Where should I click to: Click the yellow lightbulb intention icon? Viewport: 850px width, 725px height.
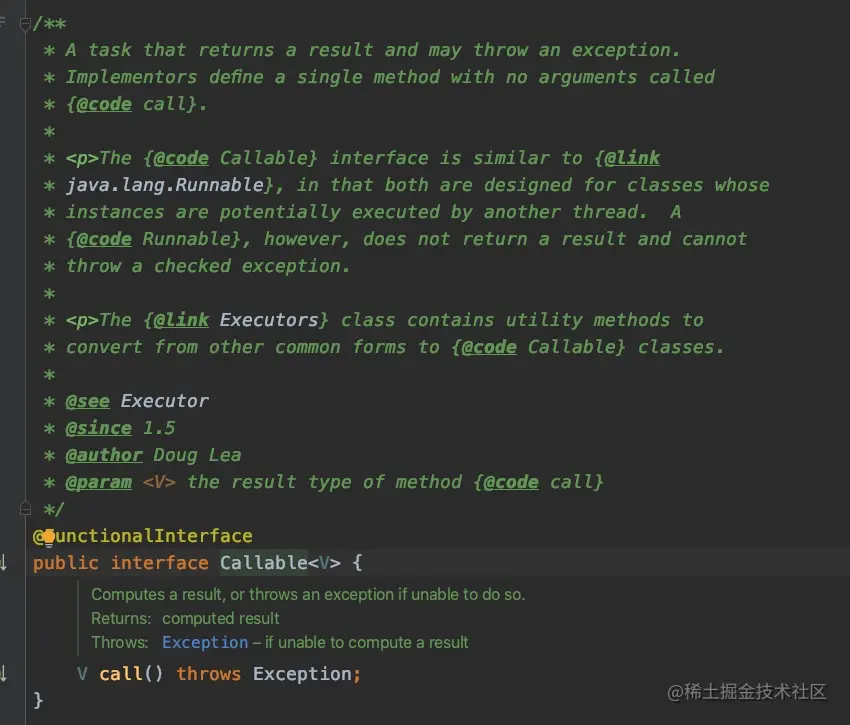49,537
